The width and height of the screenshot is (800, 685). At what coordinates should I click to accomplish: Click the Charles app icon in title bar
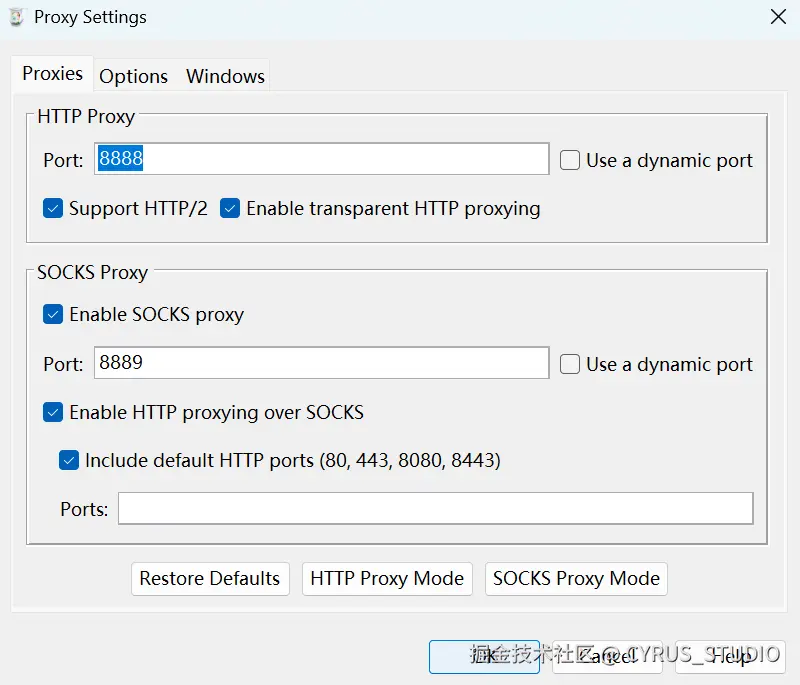16,17
